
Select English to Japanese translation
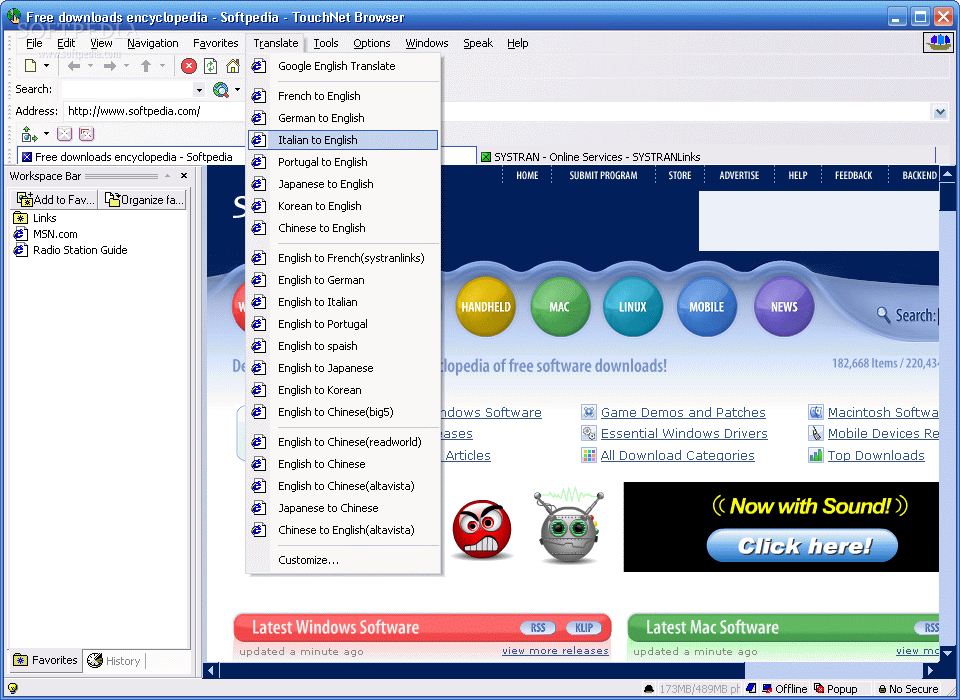[343, 367]
